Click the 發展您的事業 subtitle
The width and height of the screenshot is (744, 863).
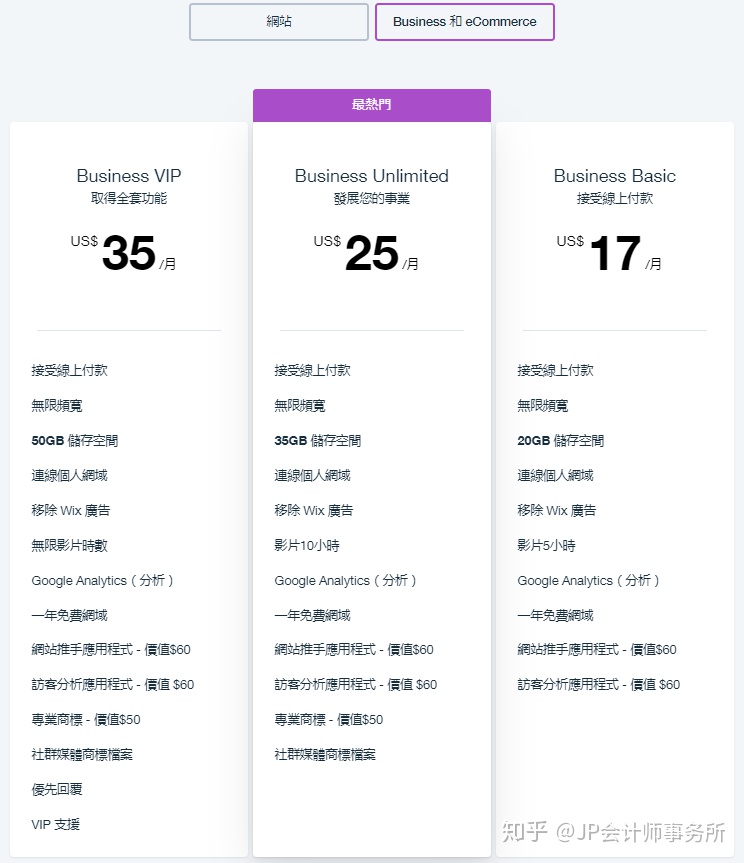click(x=371, y=198)
